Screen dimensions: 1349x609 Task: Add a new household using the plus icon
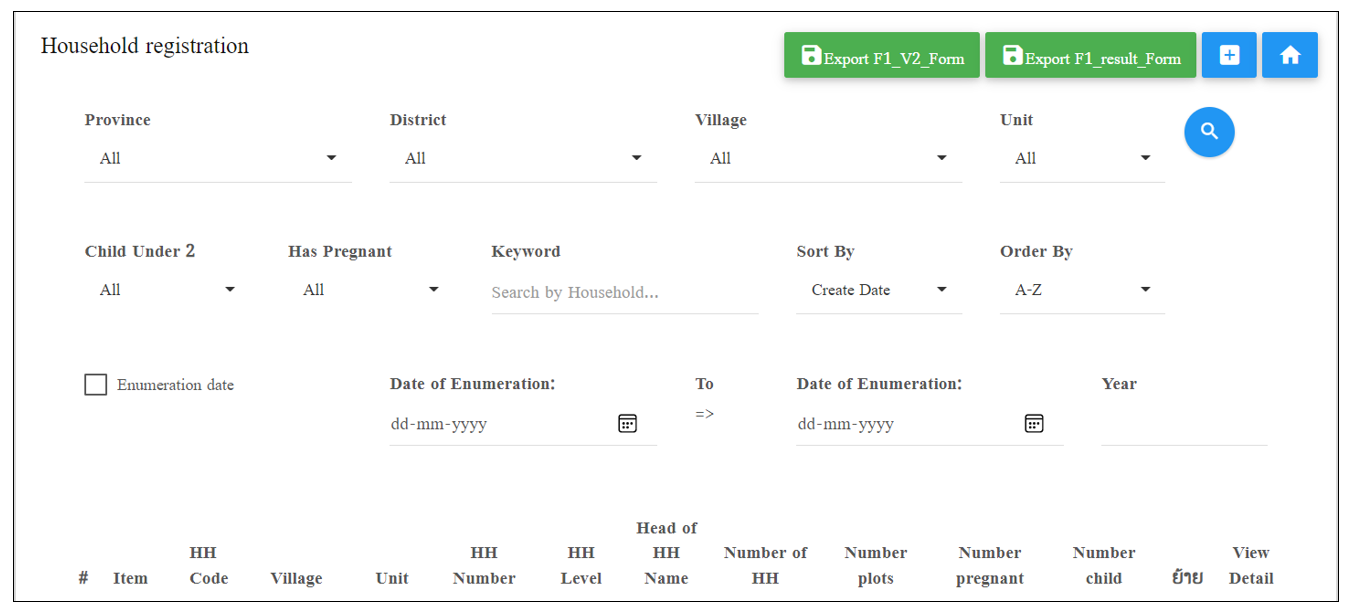pyautogui.click(x=1228, y=55)
